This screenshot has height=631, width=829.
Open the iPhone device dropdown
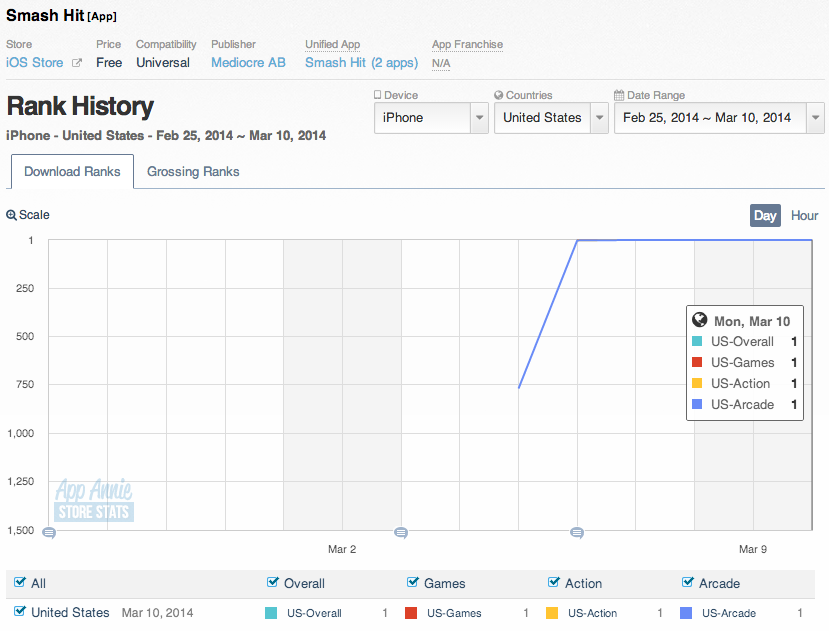pos(431,117)
